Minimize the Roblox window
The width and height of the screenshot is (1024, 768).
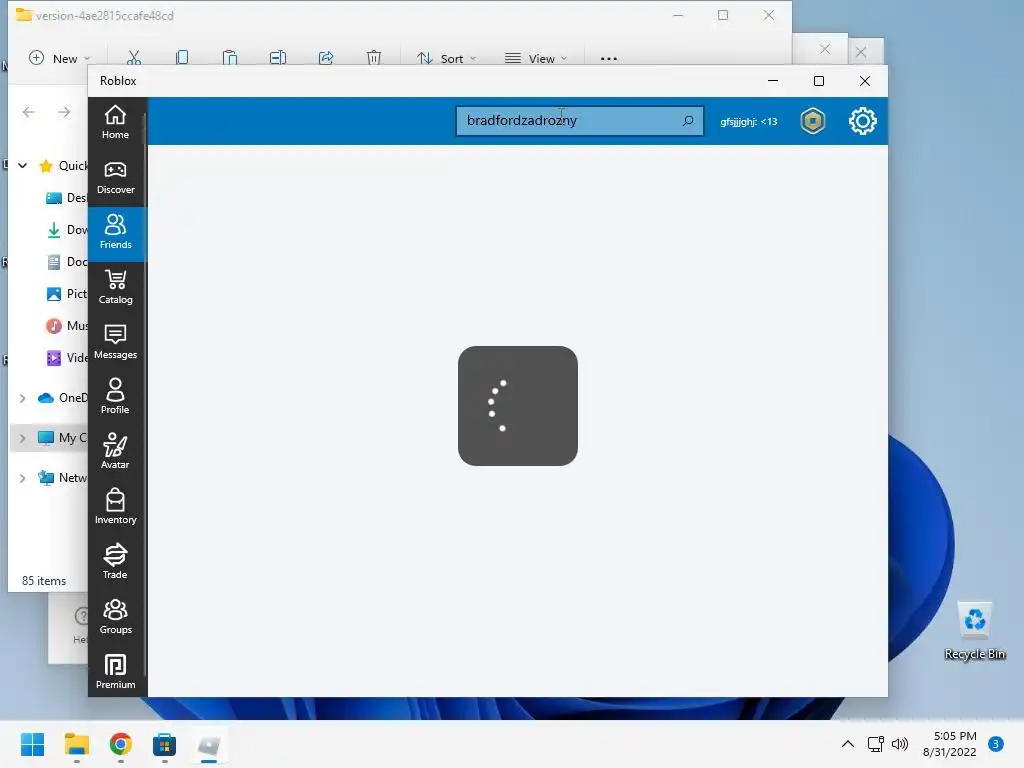click(x=773, y=81)
